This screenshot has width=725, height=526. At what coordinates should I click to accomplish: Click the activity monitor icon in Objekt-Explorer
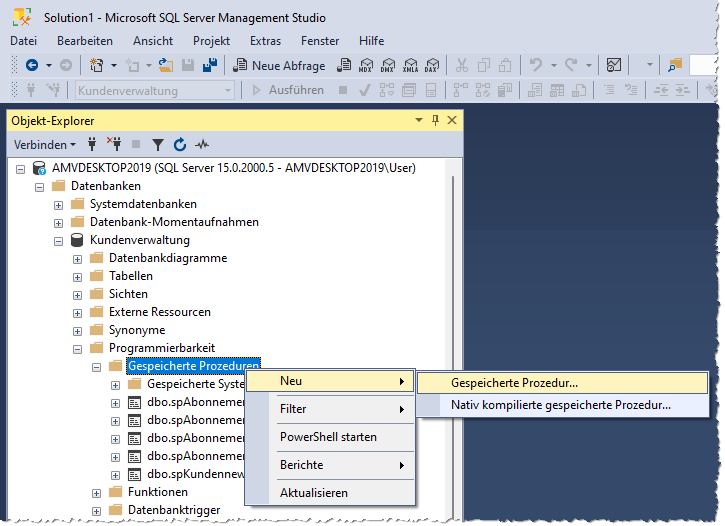[203, 144]
